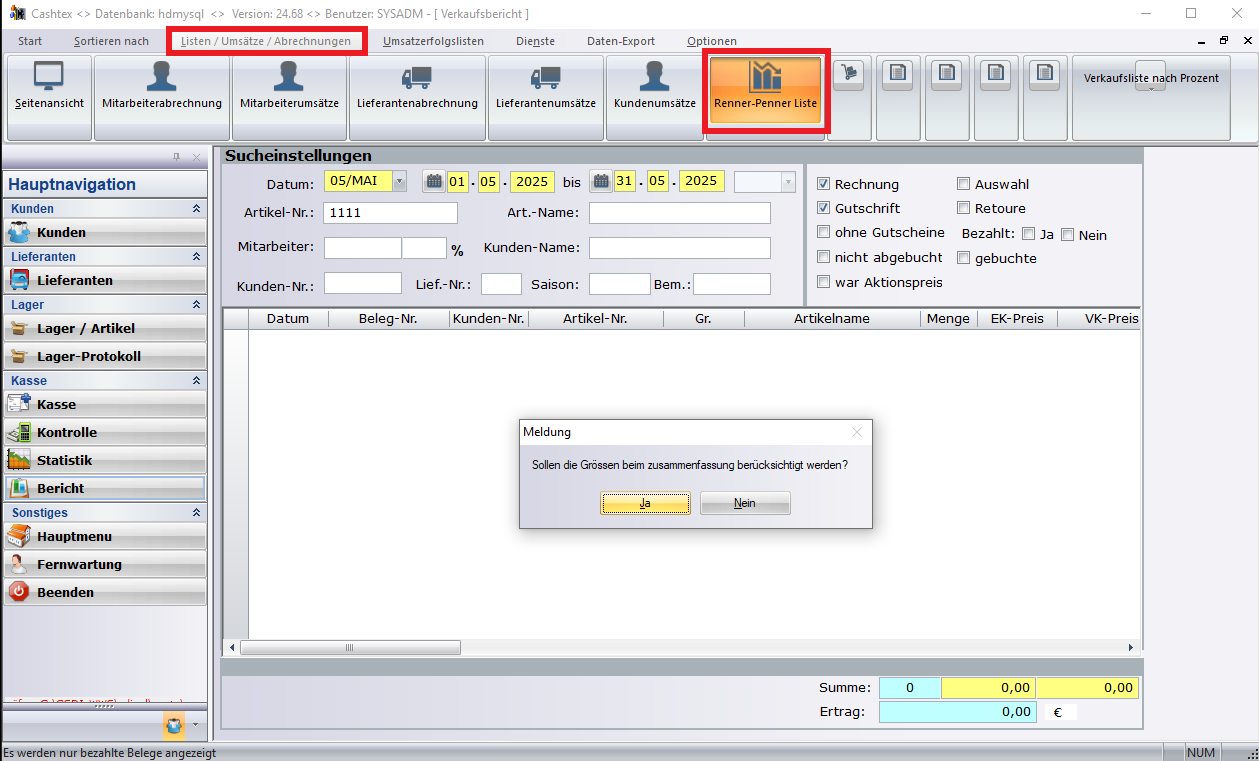Open the Kasse sidebar icon
This screenshot has height=761, width=1259.
tap(20, 404)
